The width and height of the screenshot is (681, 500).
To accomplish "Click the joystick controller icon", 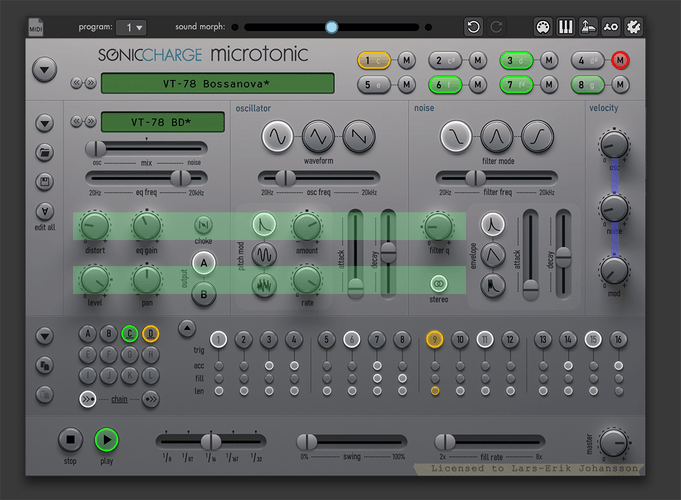I will click(588, 27).
